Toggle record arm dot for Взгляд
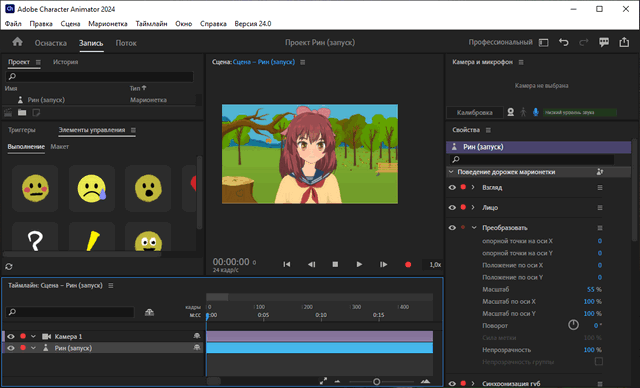The width and height of the screenshot is (640, 388). click(463, 187)
